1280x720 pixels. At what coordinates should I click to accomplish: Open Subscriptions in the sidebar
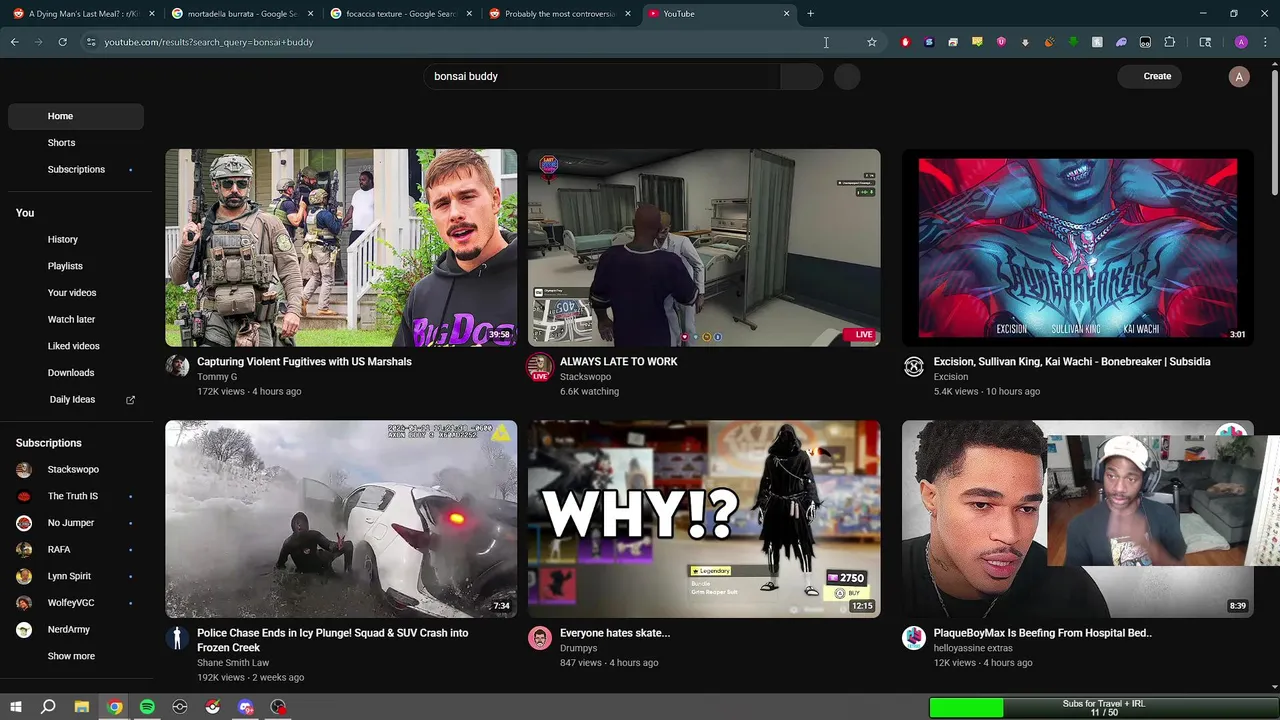click(x=76, y=169)
